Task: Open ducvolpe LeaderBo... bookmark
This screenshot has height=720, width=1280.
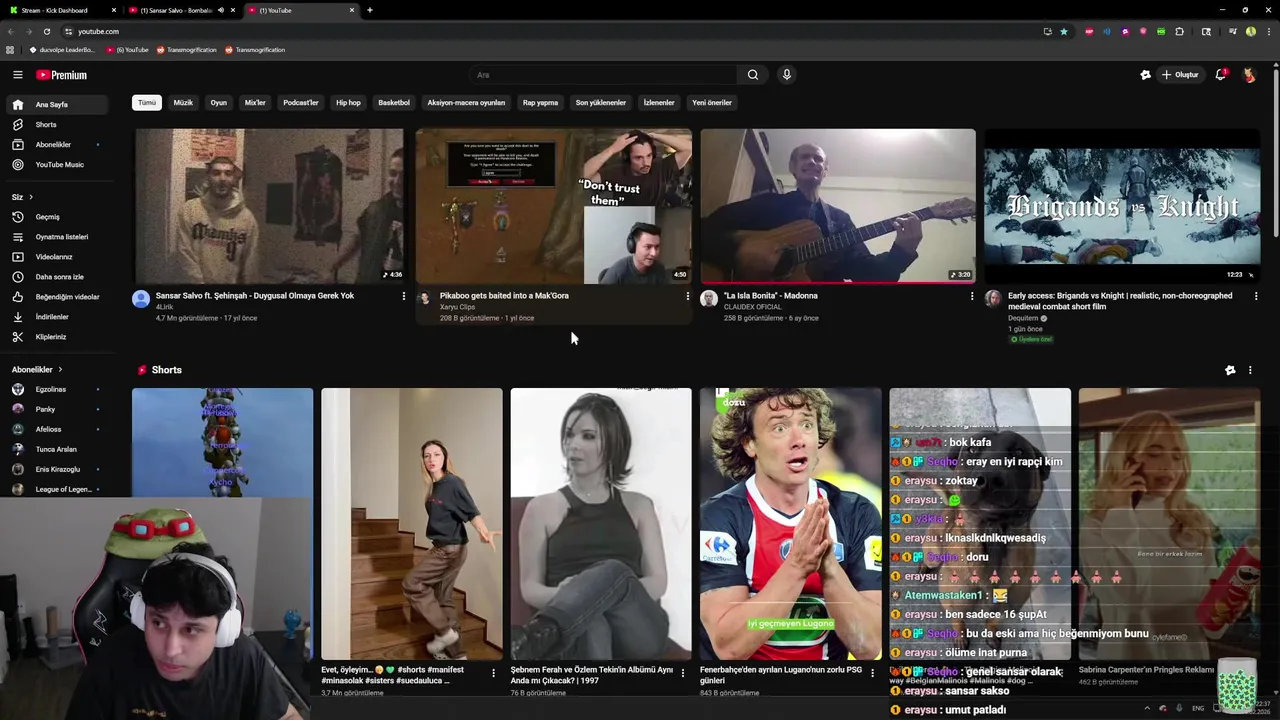Action: pos(62,50)
